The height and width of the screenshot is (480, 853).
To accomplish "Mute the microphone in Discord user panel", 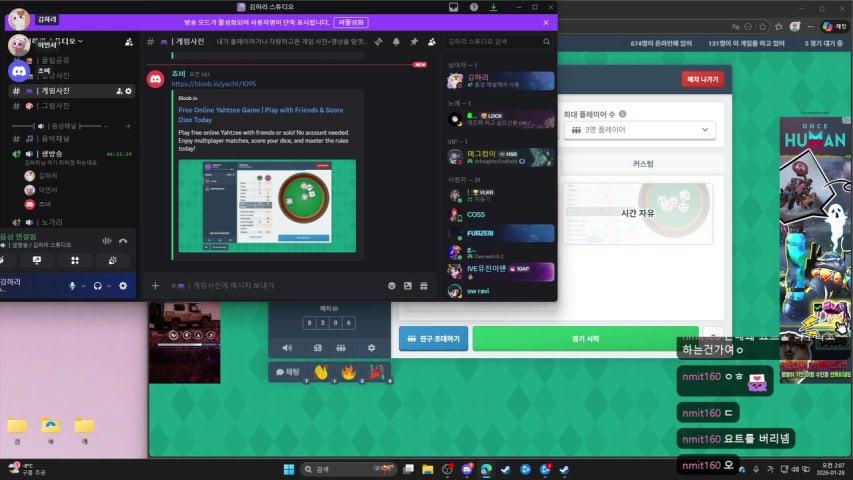I will [x=72, y=286].
